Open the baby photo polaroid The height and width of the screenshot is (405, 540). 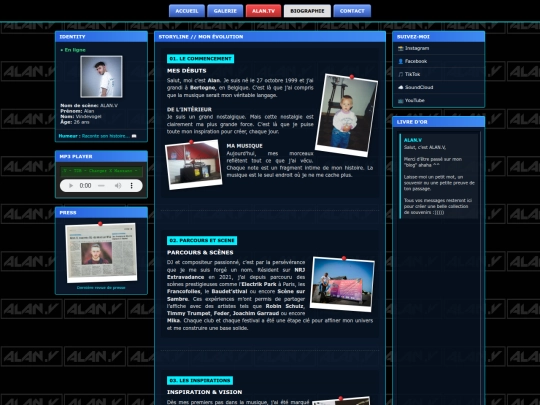[346, 115]
